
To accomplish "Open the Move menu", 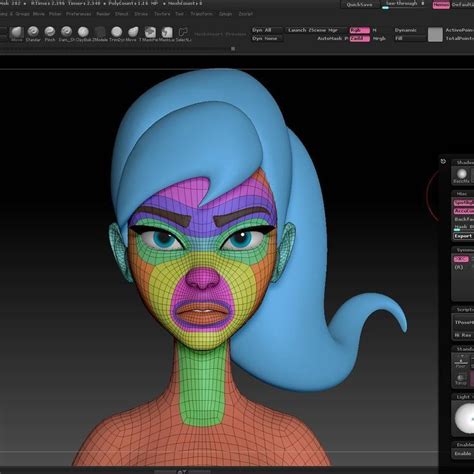I will (39, 14).
